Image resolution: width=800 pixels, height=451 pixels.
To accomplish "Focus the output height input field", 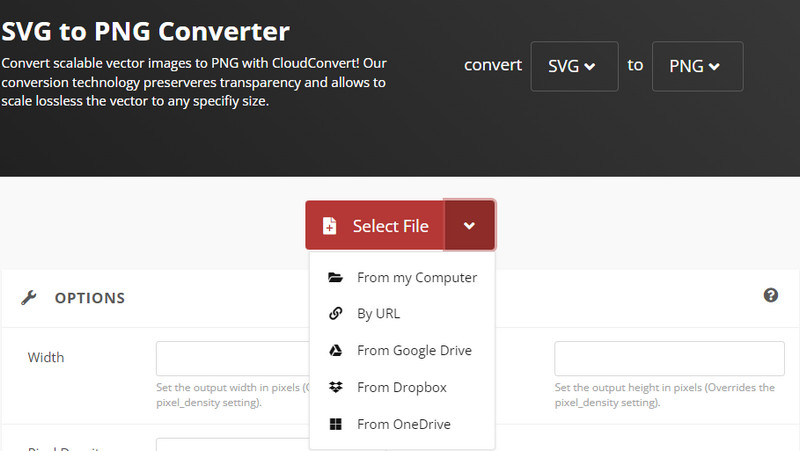I will click(669, 358).
